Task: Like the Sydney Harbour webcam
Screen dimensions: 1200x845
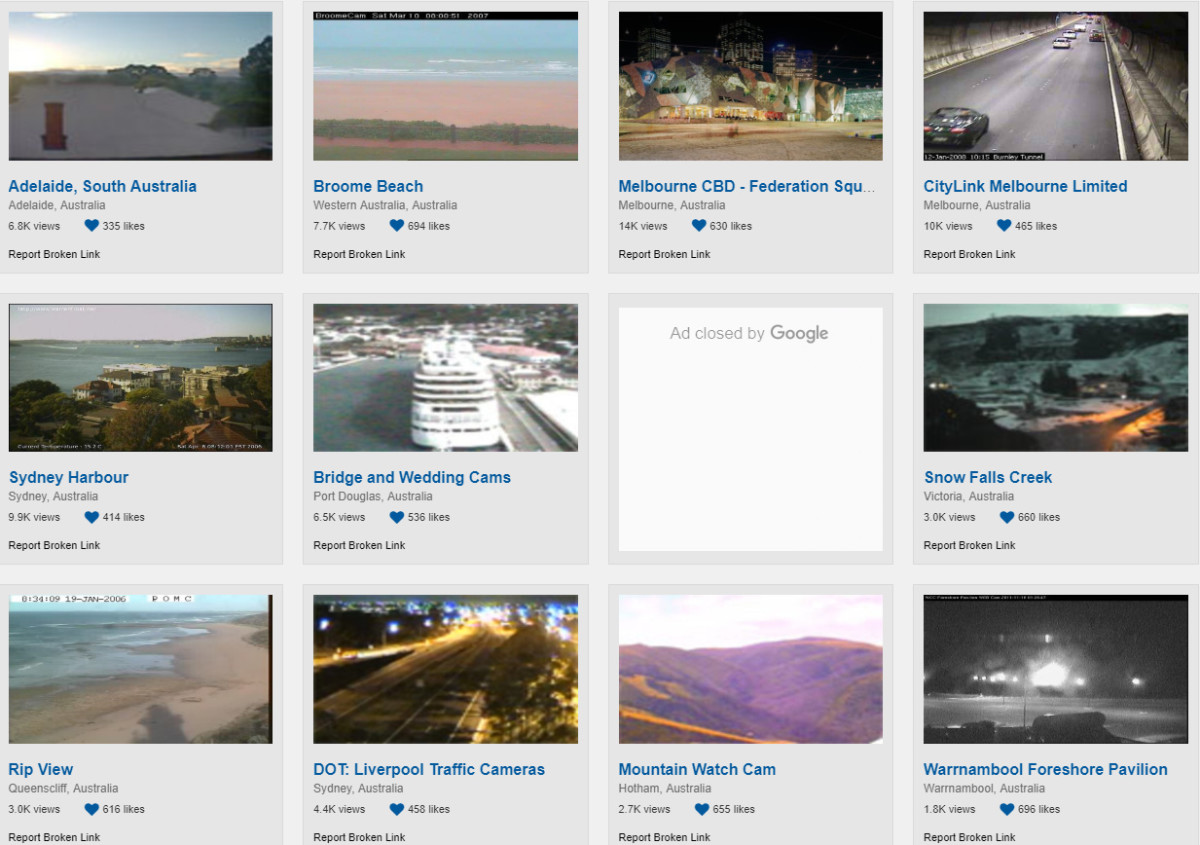Action: click(x=91, y=517)
